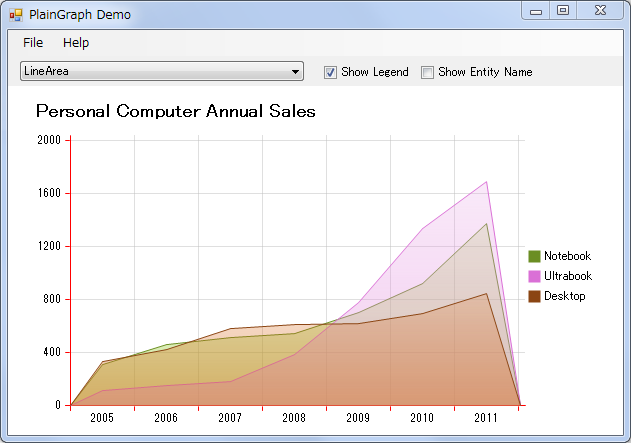
Task: Click the 2008 x-axis label
Action: tap(294, 418)
